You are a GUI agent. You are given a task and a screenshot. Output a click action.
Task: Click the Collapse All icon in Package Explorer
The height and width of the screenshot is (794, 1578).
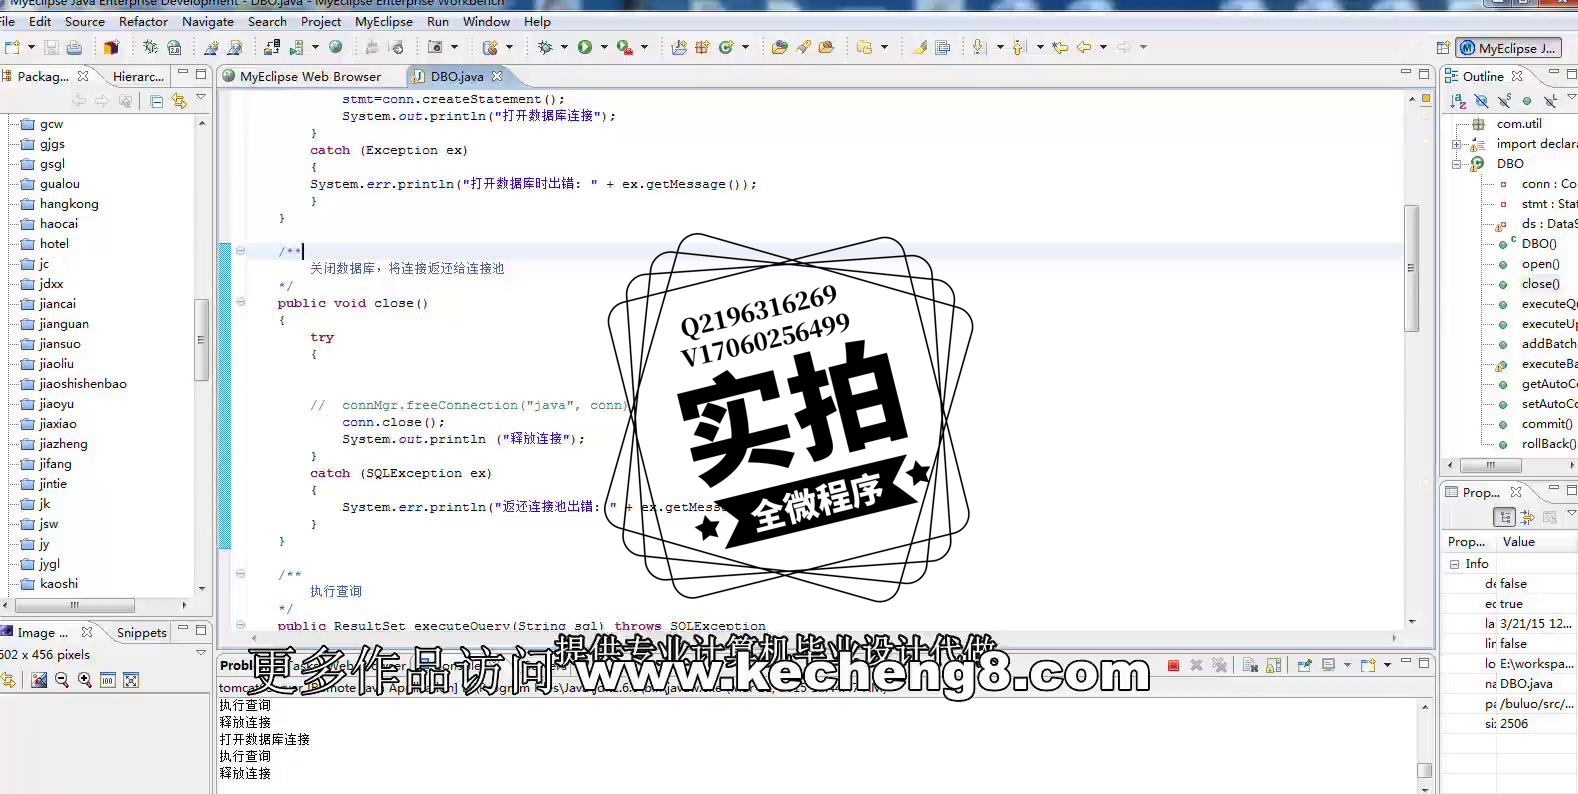tap(156, 101)
